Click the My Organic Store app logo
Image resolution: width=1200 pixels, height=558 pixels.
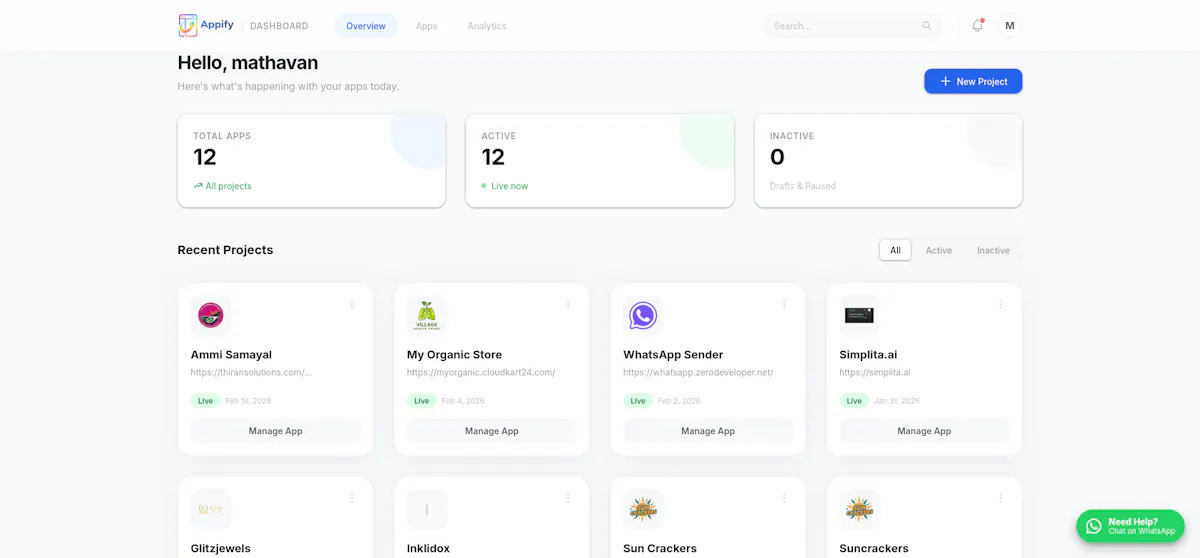(427, 316)
